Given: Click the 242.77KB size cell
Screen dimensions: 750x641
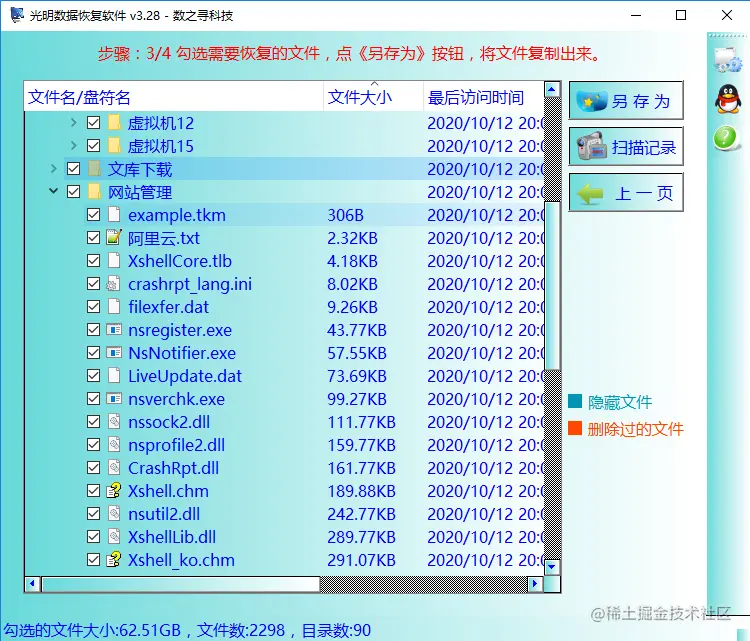Looking at the screenshot, I should click(361, 514).
